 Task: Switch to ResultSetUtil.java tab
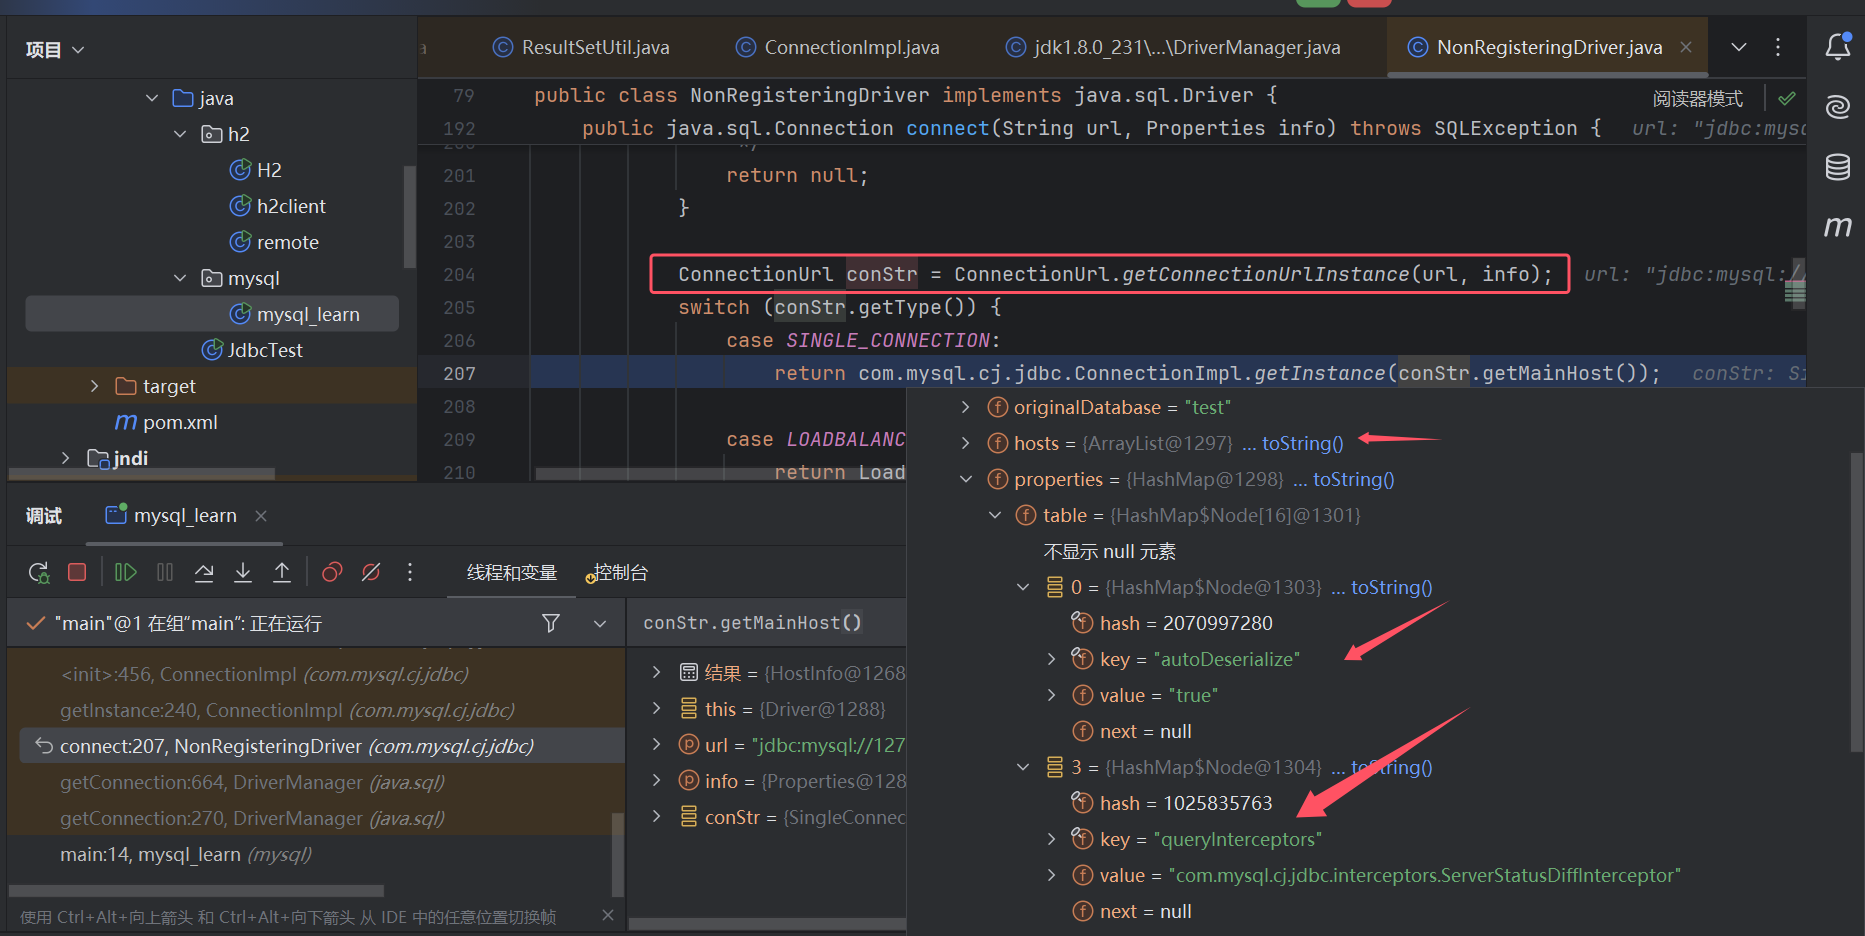click(x=582, y=47)
